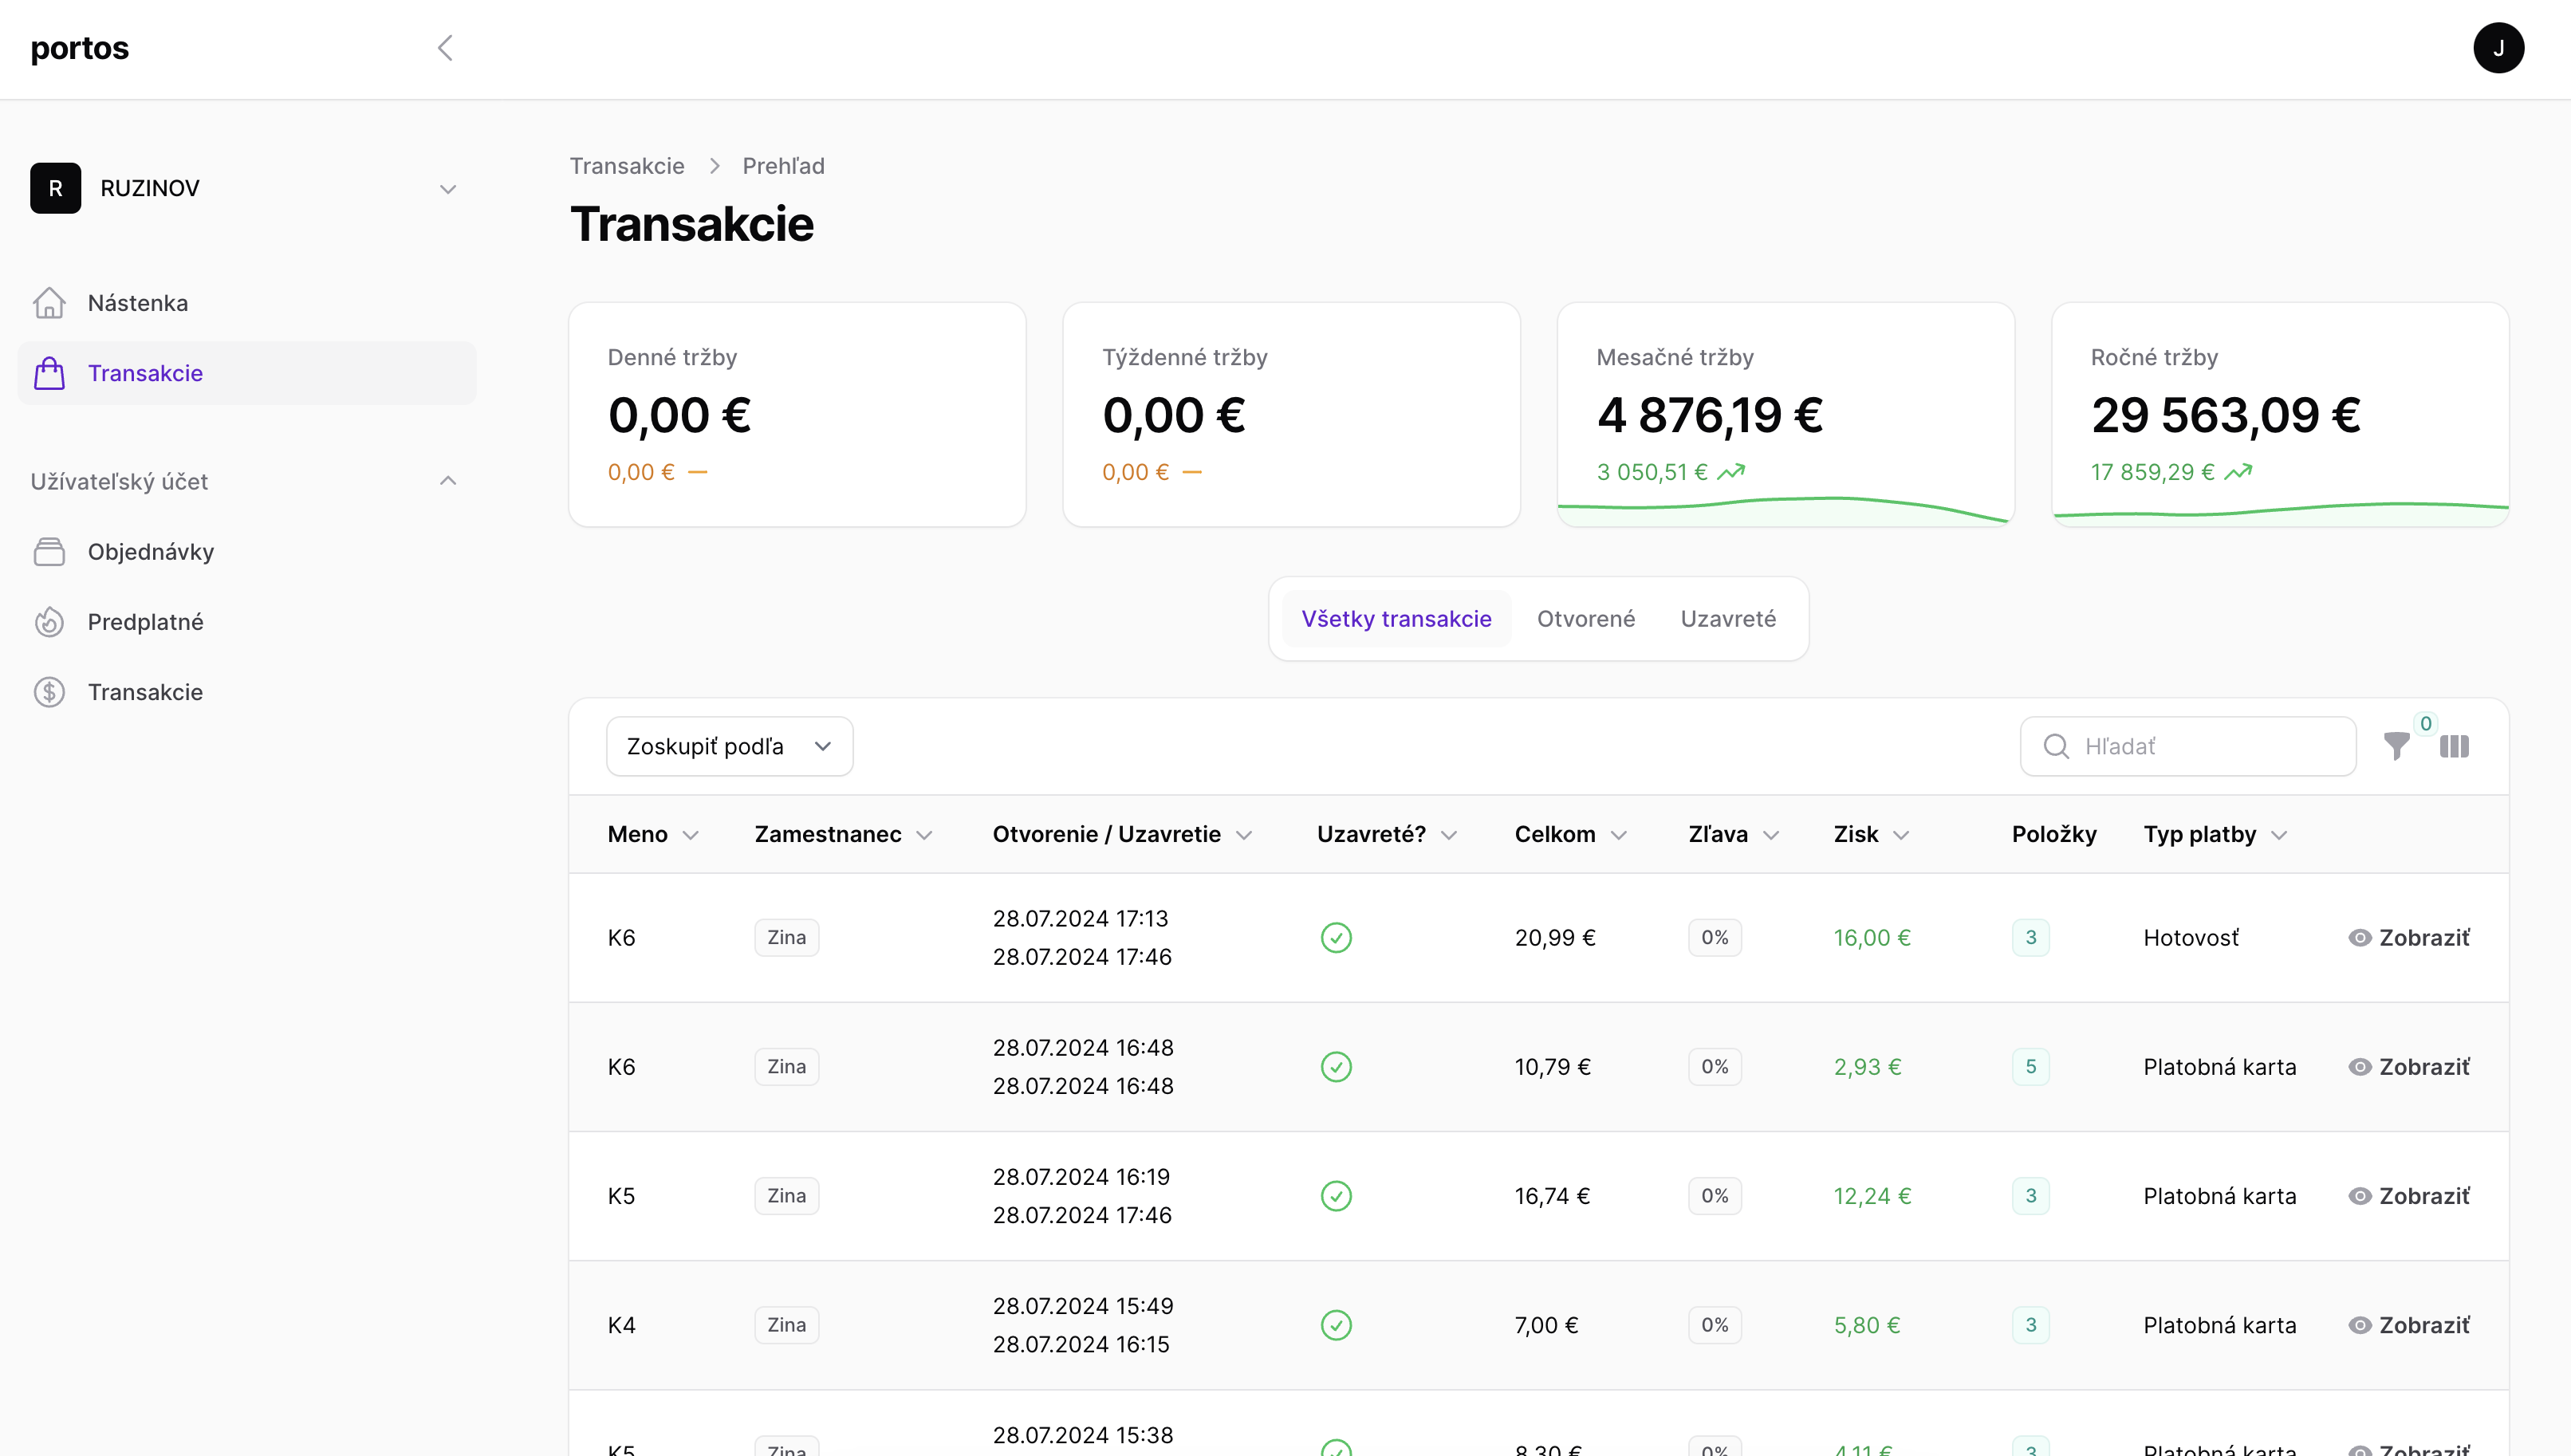Switch to the Uzavreté tab

pos(1727,619)
